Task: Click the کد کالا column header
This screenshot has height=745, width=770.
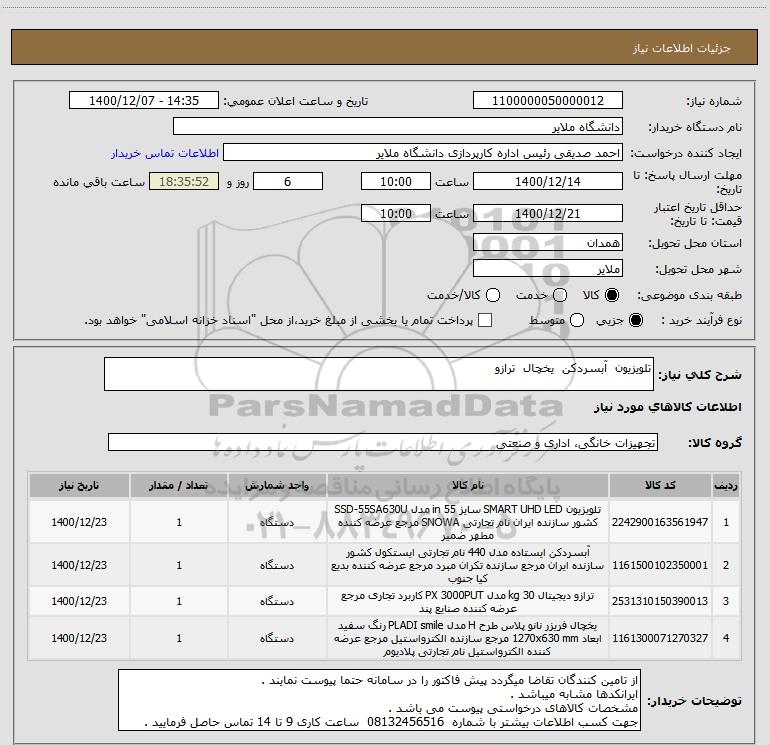Action: point(660,485)
